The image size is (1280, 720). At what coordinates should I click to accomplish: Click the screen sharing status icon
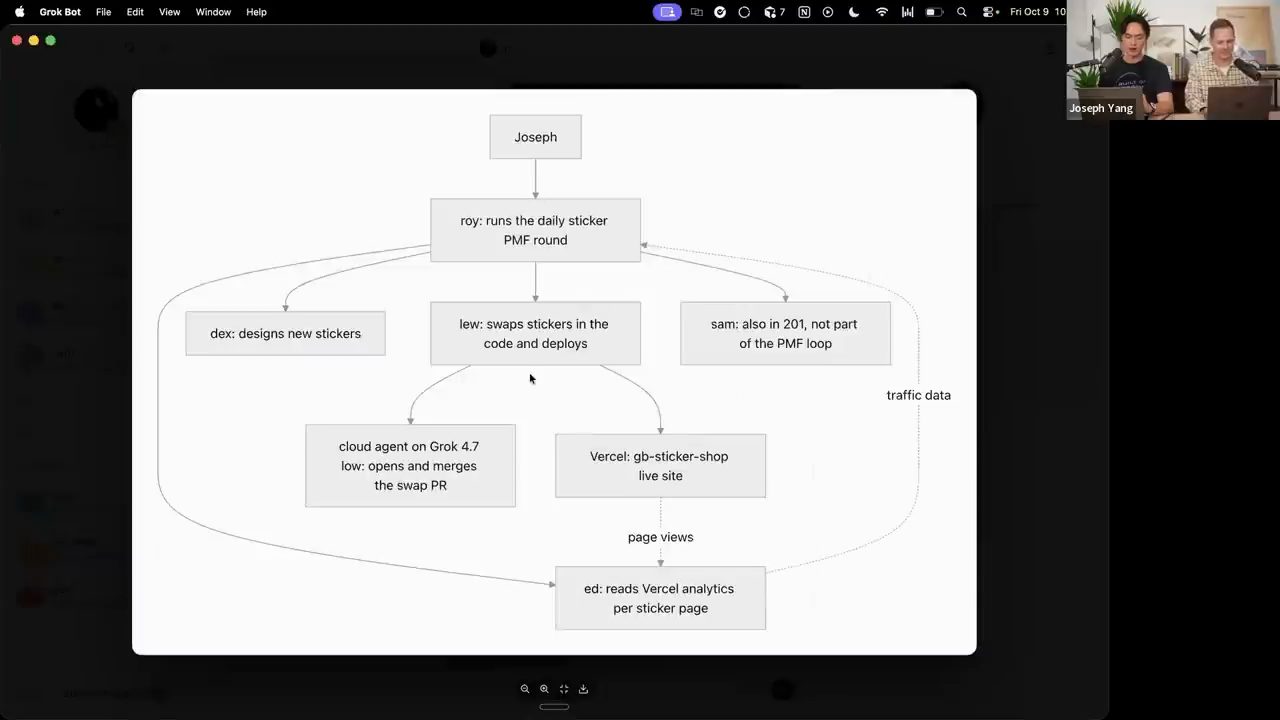point(668,12)
